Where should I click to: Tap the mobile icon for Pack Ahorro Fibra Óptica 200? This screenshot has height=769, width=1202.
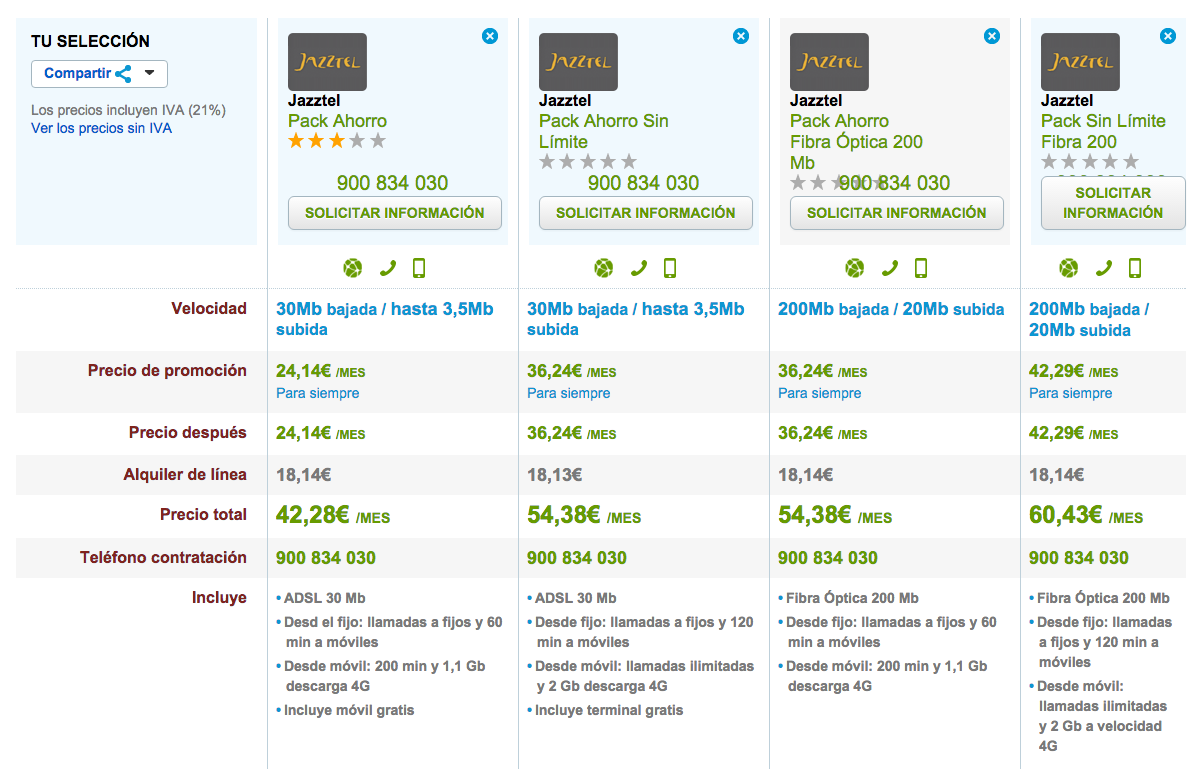(921, 268)
